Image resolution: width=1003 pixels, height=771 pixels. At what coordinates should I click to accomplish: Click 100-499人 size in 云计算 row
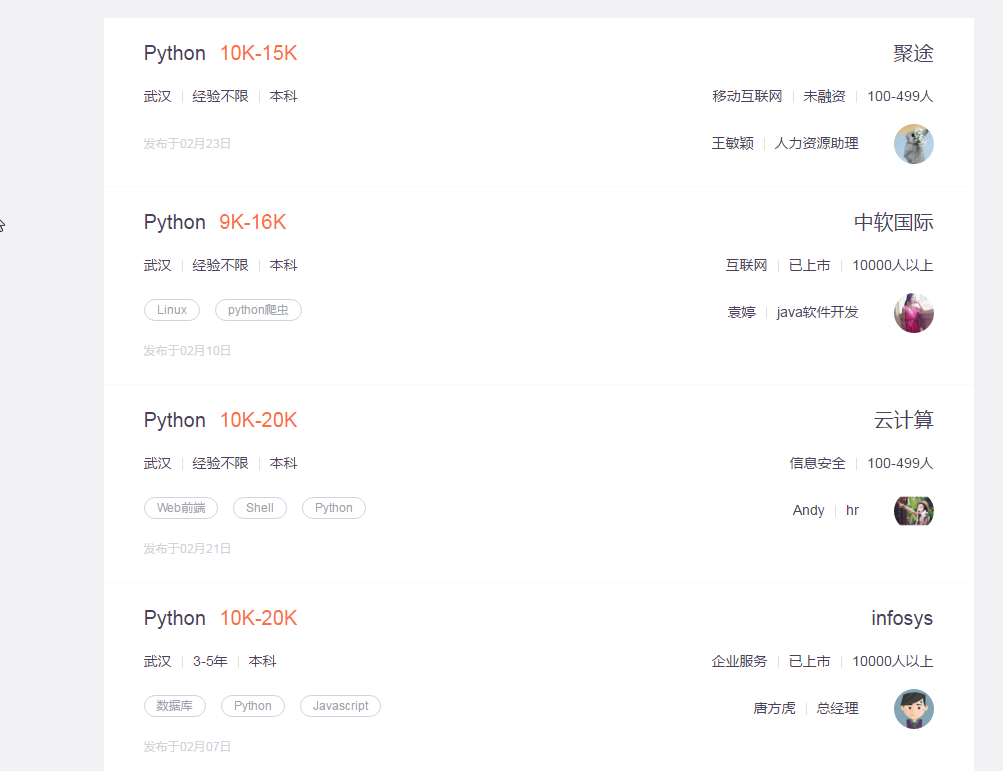pos(900,463)
